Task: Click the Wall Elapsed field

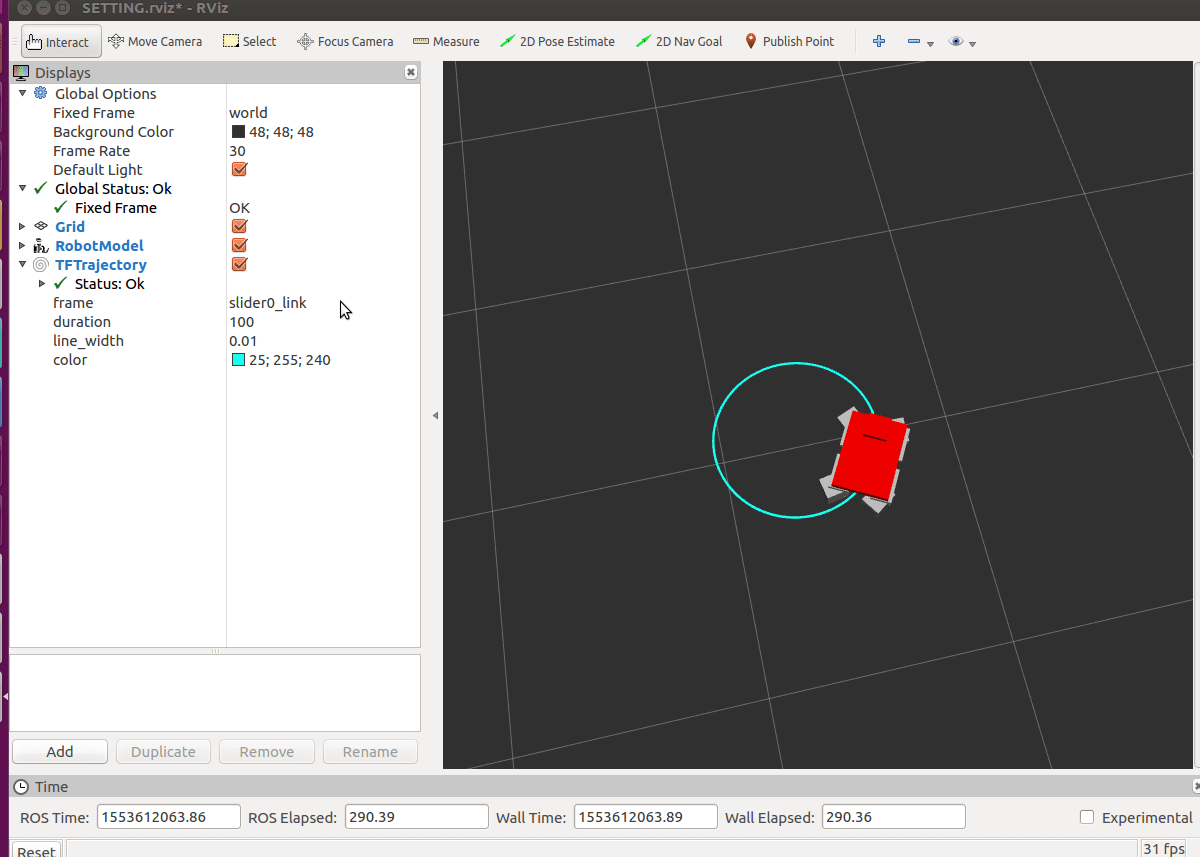Action: point(894,817)
